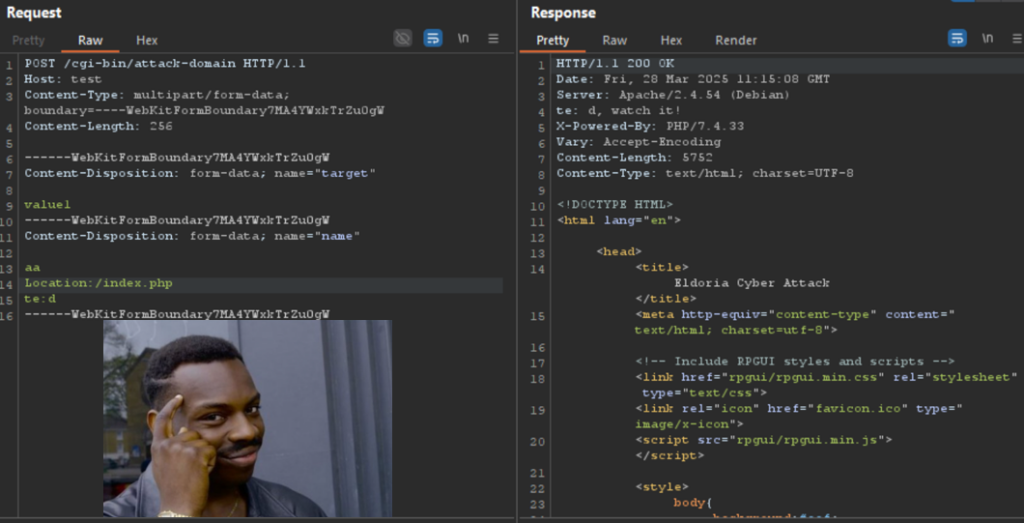Click the Request panel heading
The height and width of the screenshot is (523, 1024).
pos(34,12)
